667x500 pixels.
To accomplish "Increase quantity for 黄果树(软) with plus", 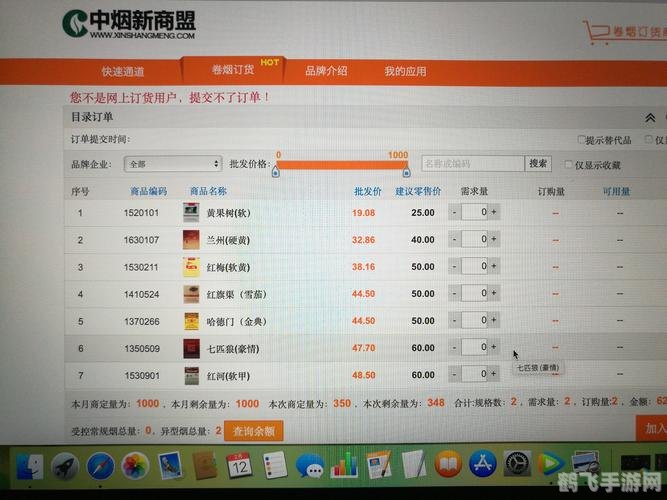I will pos(494,212).
